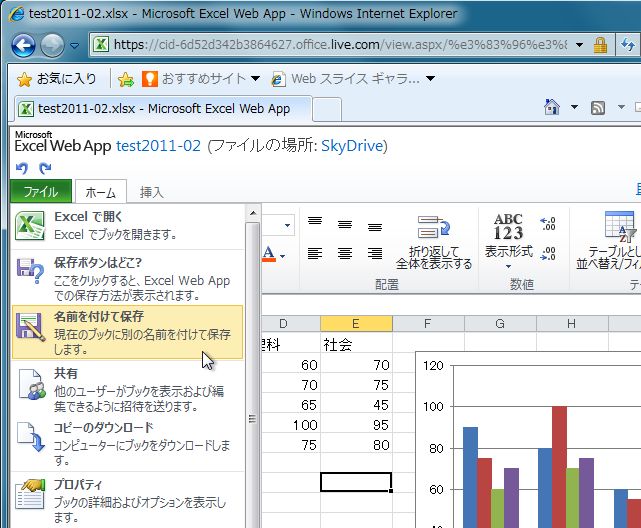The height and width of the screenshot is (528, 641).
Task: Open the test2011-02 file name link
Action: (159, 146)
